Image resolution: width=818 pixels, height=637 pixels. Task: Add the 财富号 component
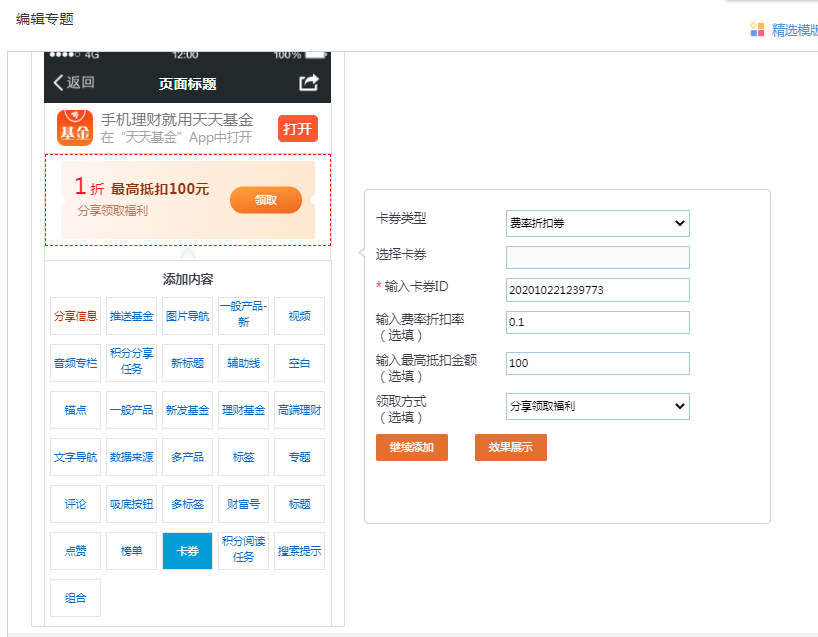[x=244, y=504]
